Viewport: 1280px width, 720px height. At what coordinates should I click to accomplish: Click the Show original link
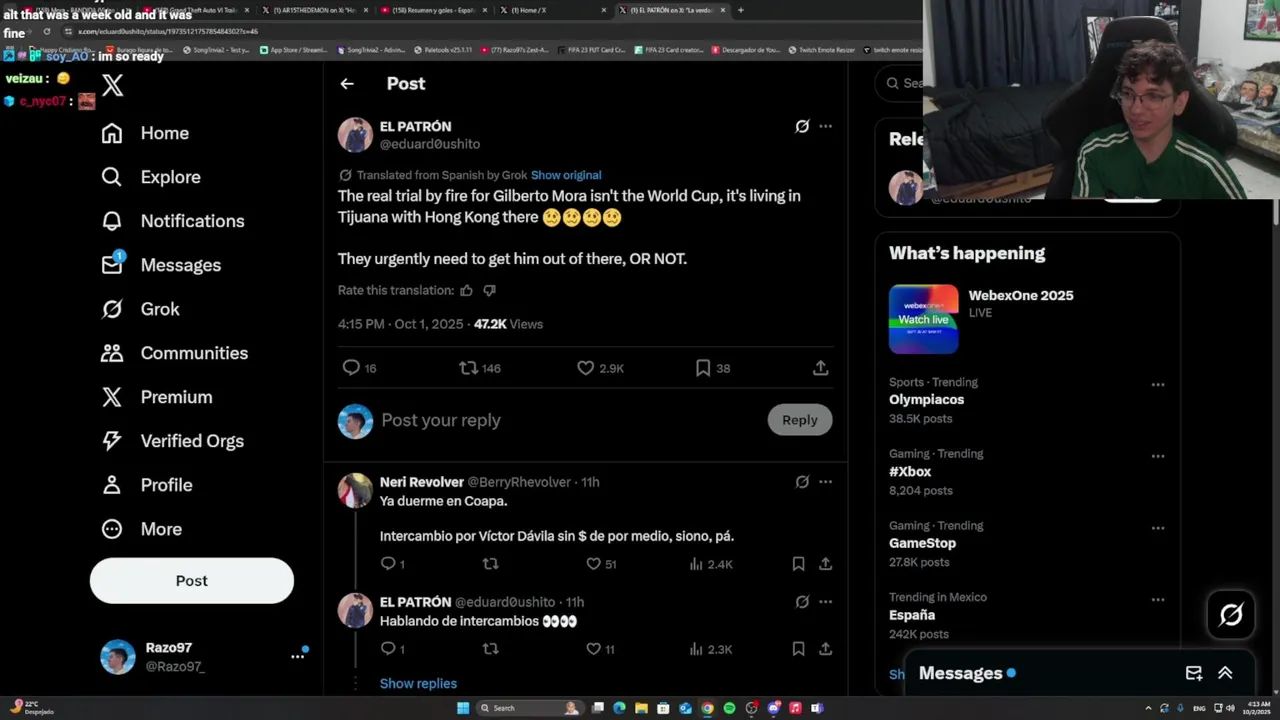[566, 175]
